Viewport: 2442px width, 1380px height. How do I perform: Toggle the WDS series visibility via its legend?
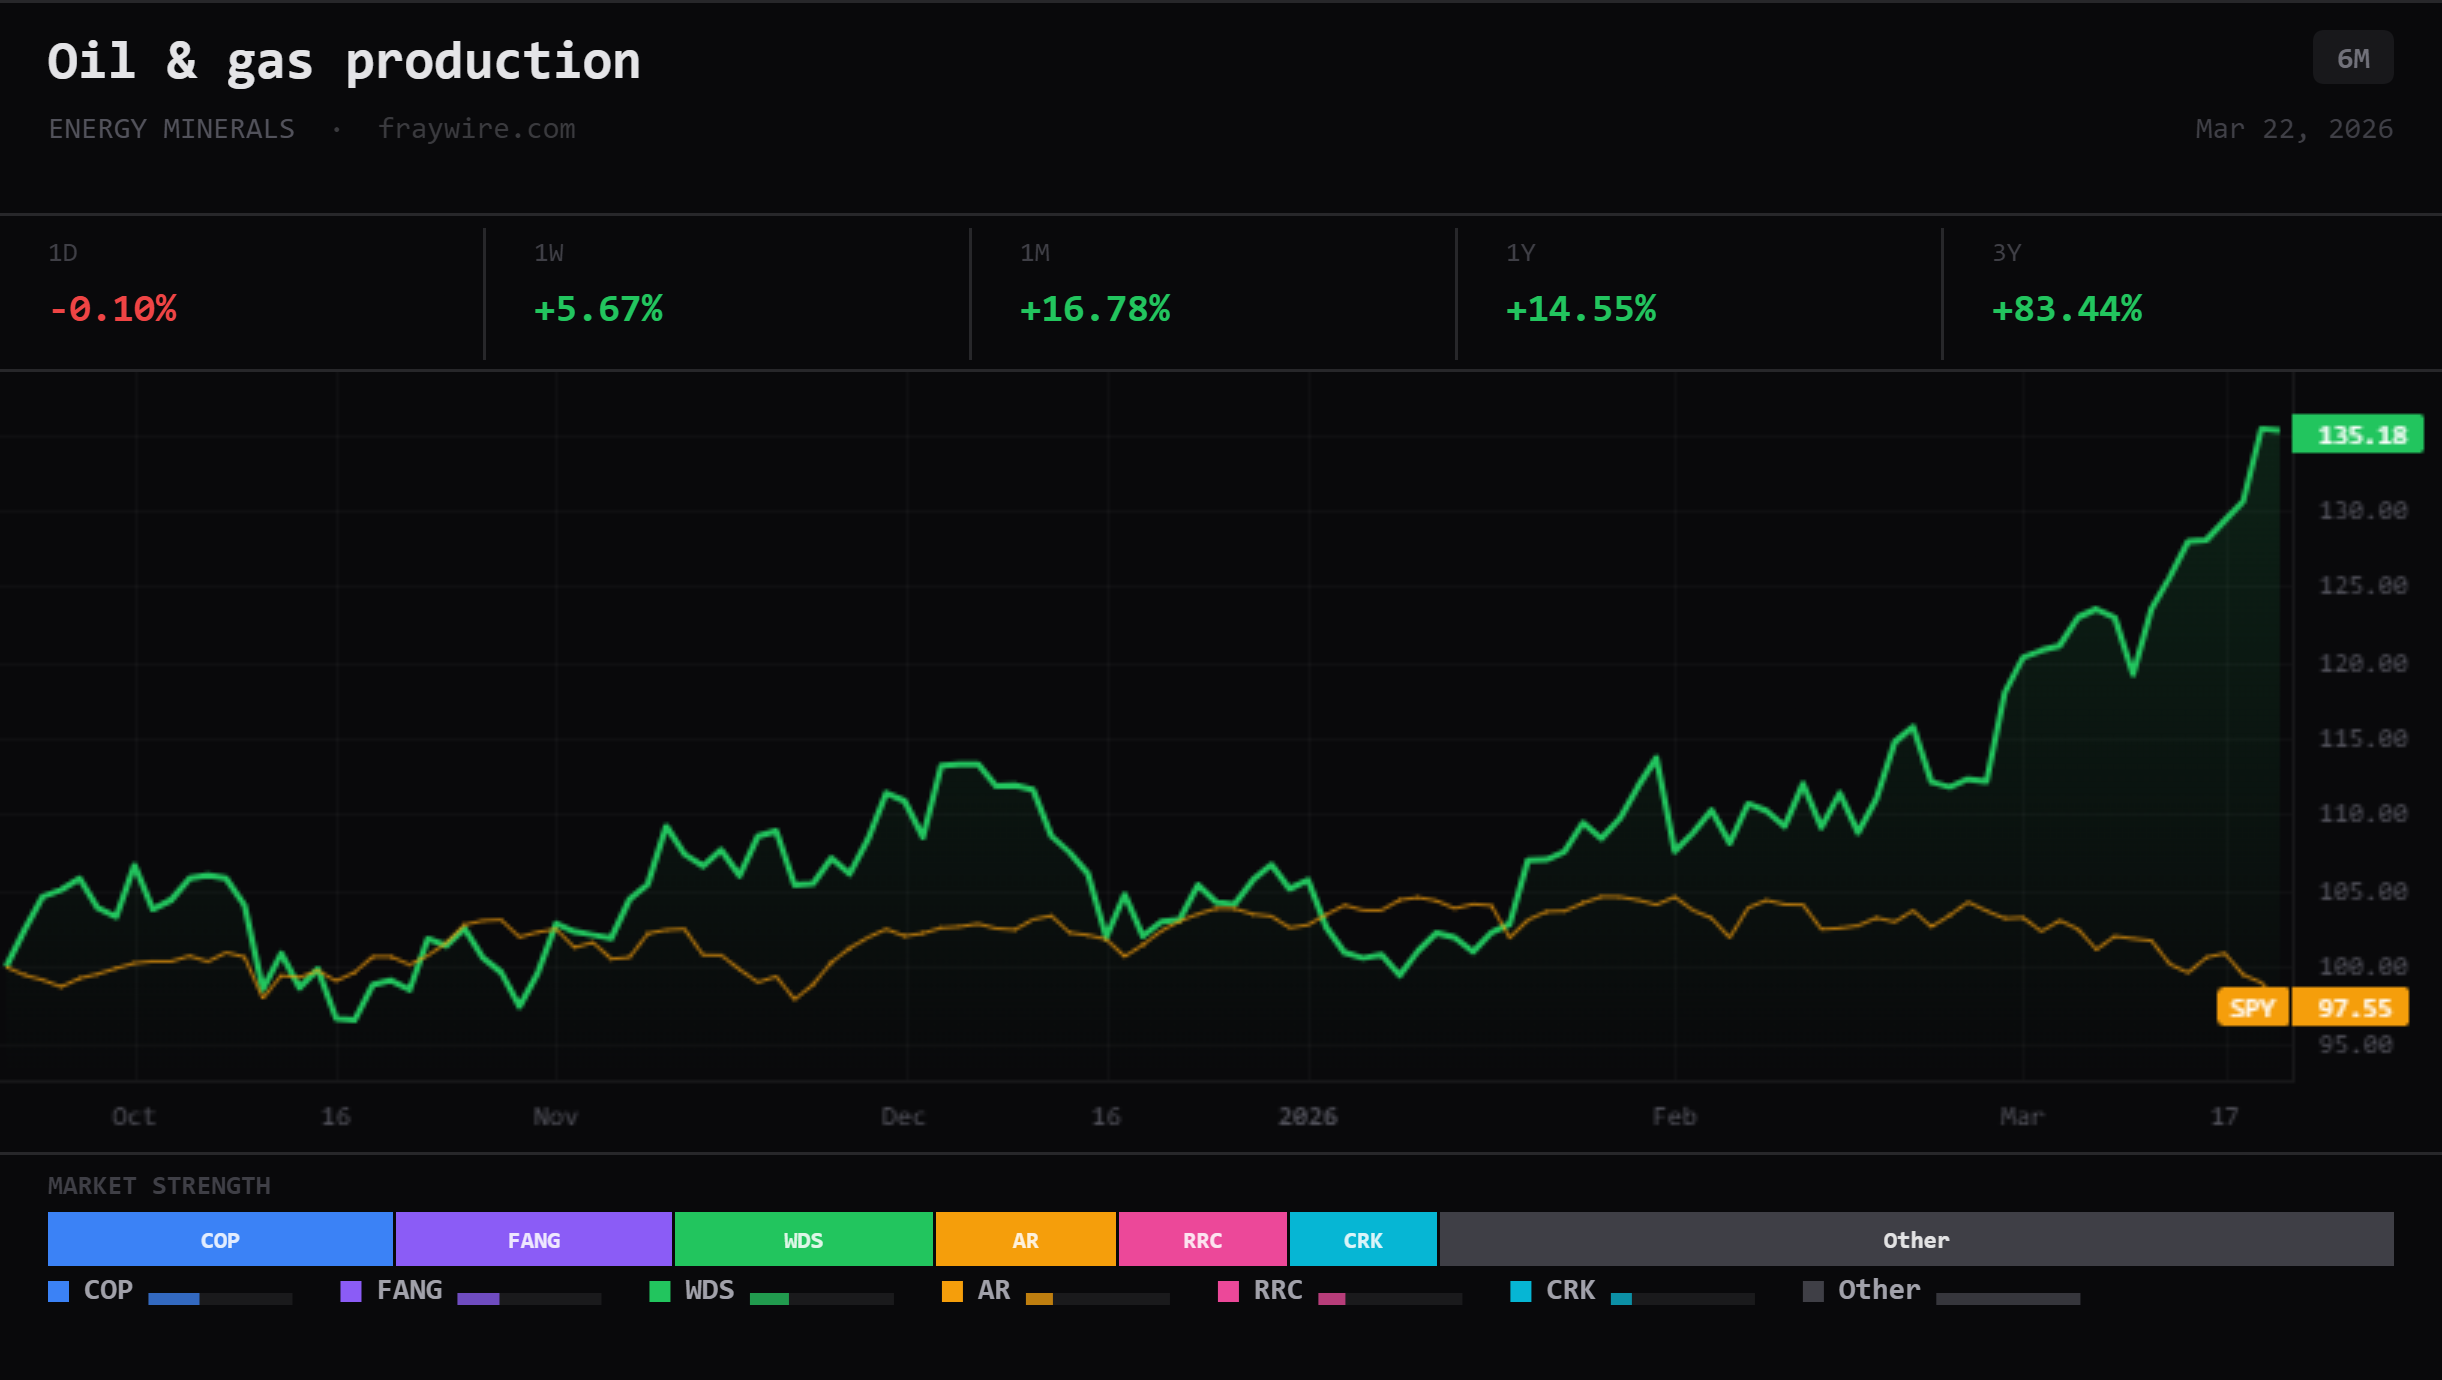click(709, 1291)
